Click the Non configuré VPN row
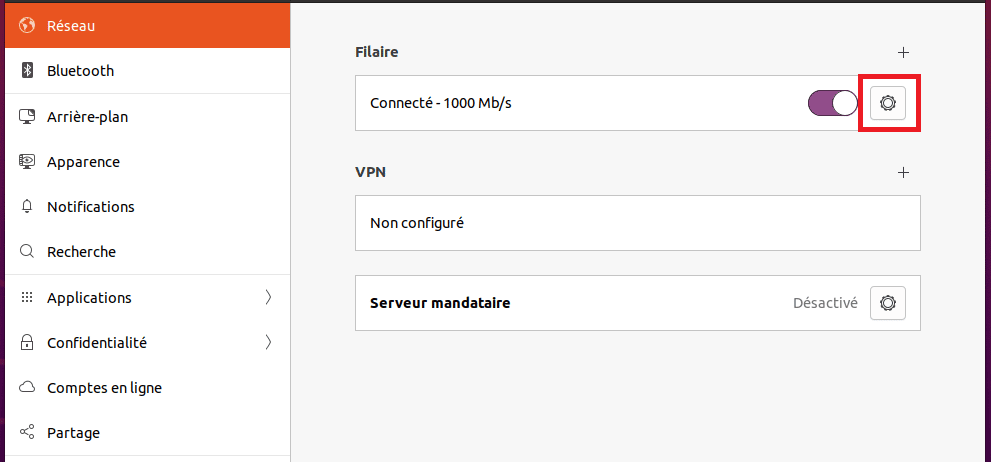Image resolution: width=991 pixels, height=462 pixels. (638, 223)
